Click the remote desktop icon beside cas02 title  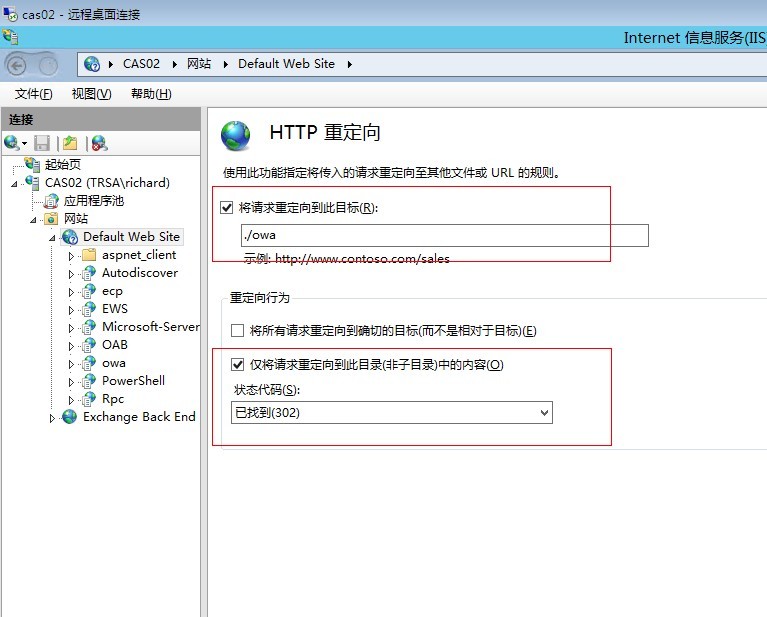pyautogui.click(x=10, y=14)
